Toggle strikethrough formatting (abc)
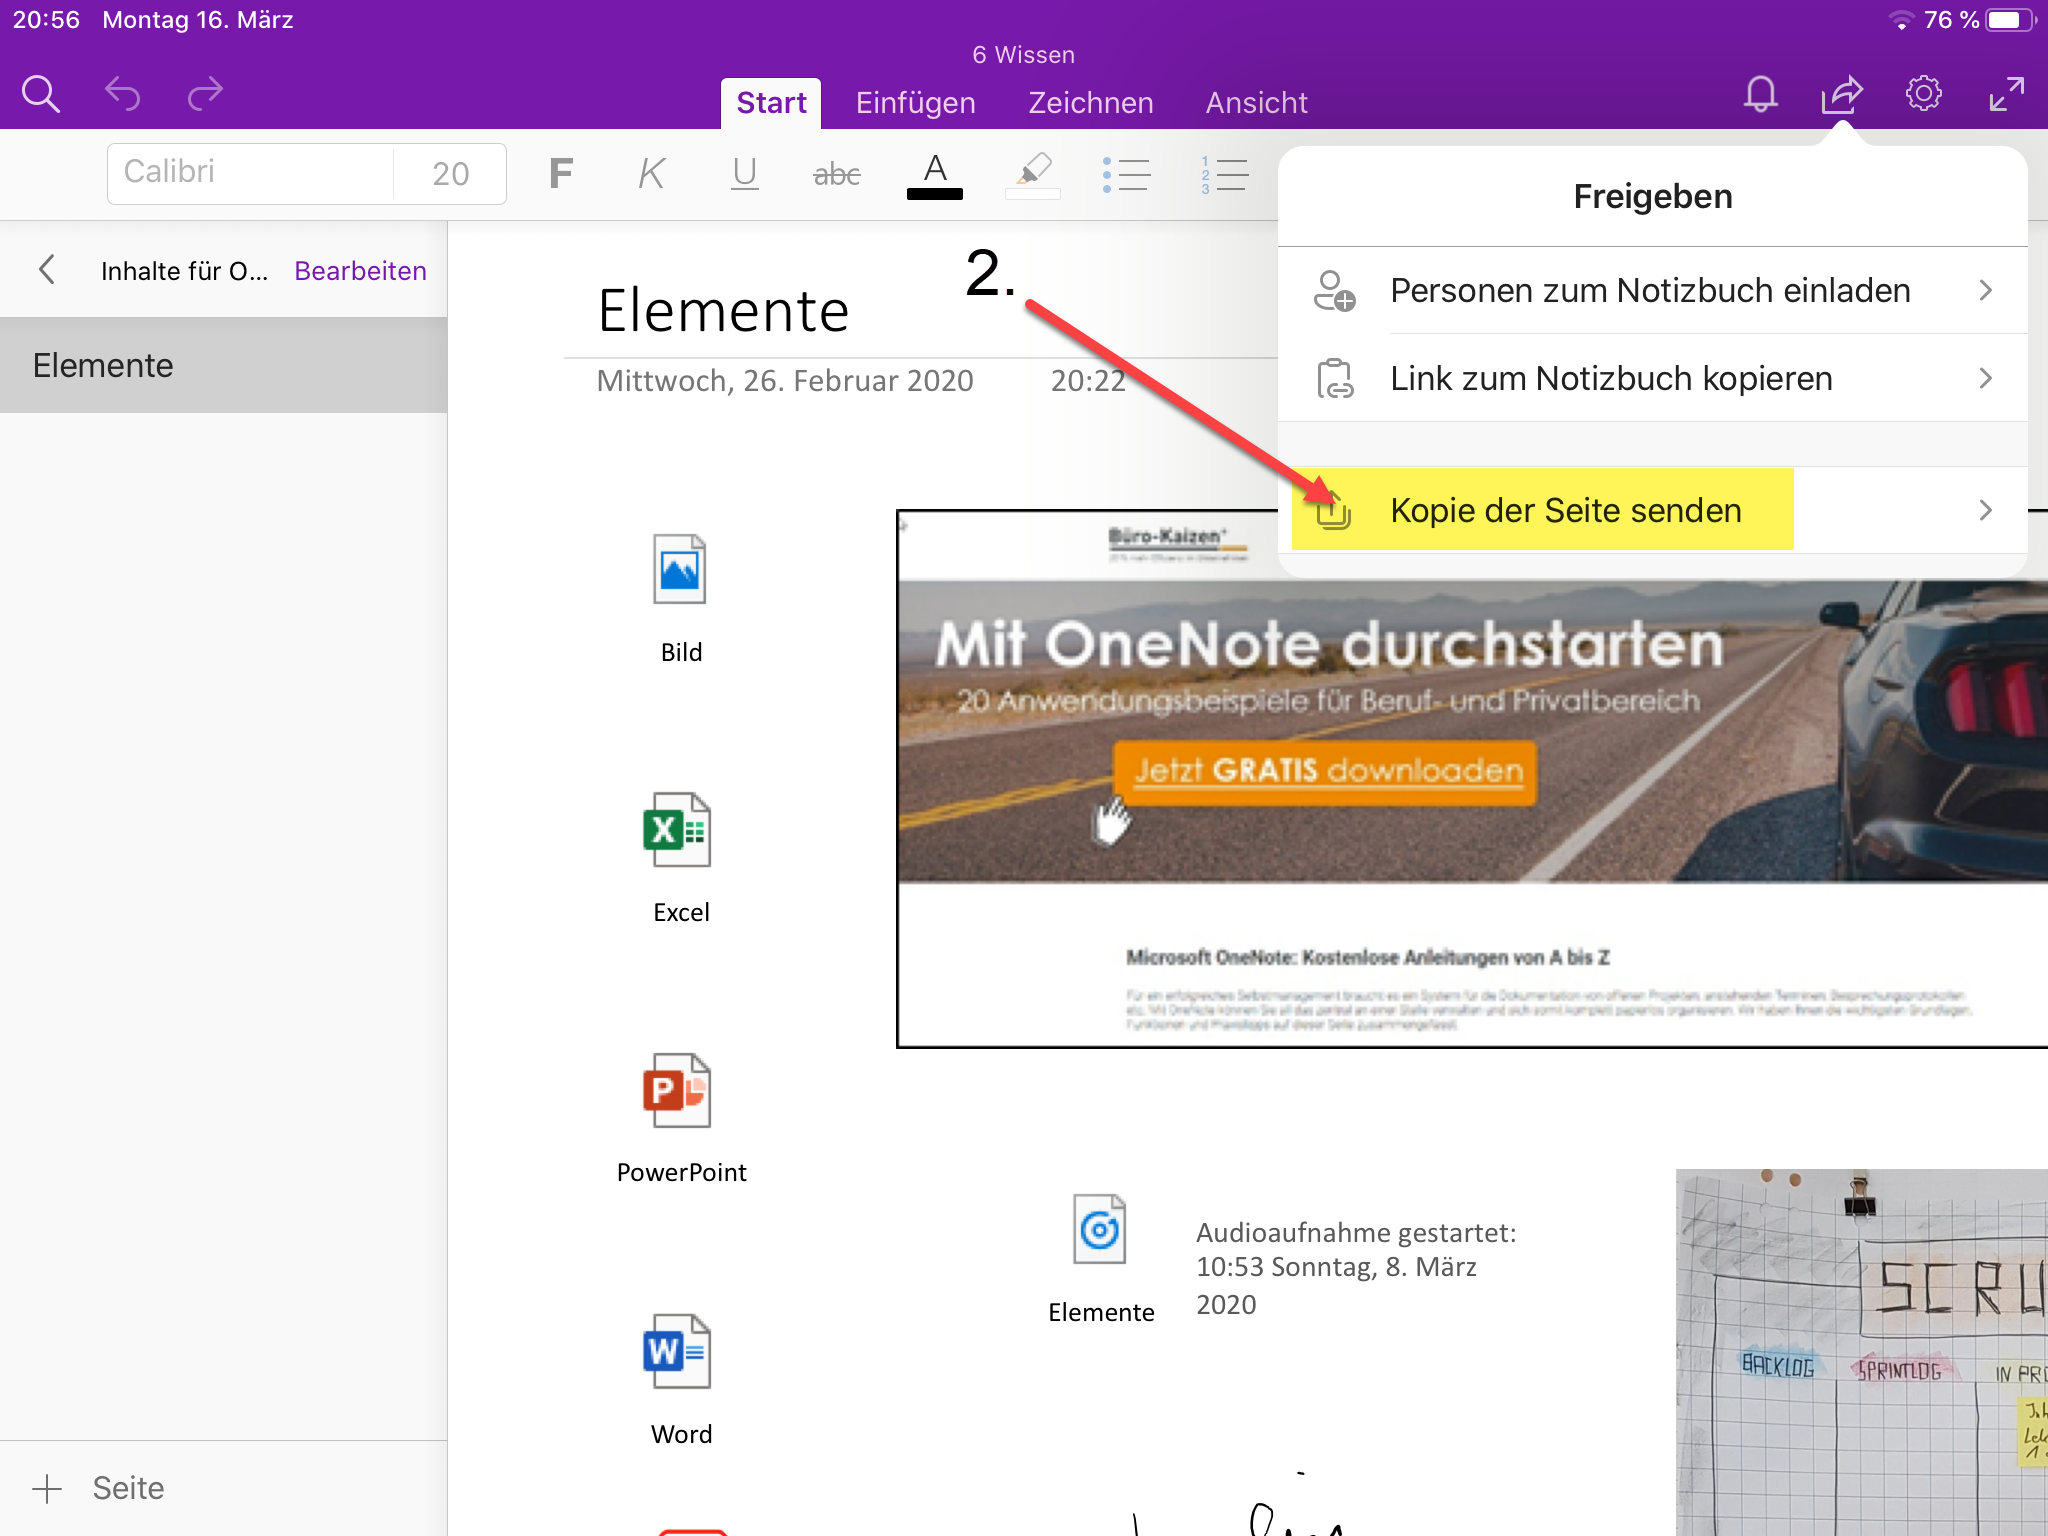The width and height of the screenshot is (2048, 1536). [836, 175]
